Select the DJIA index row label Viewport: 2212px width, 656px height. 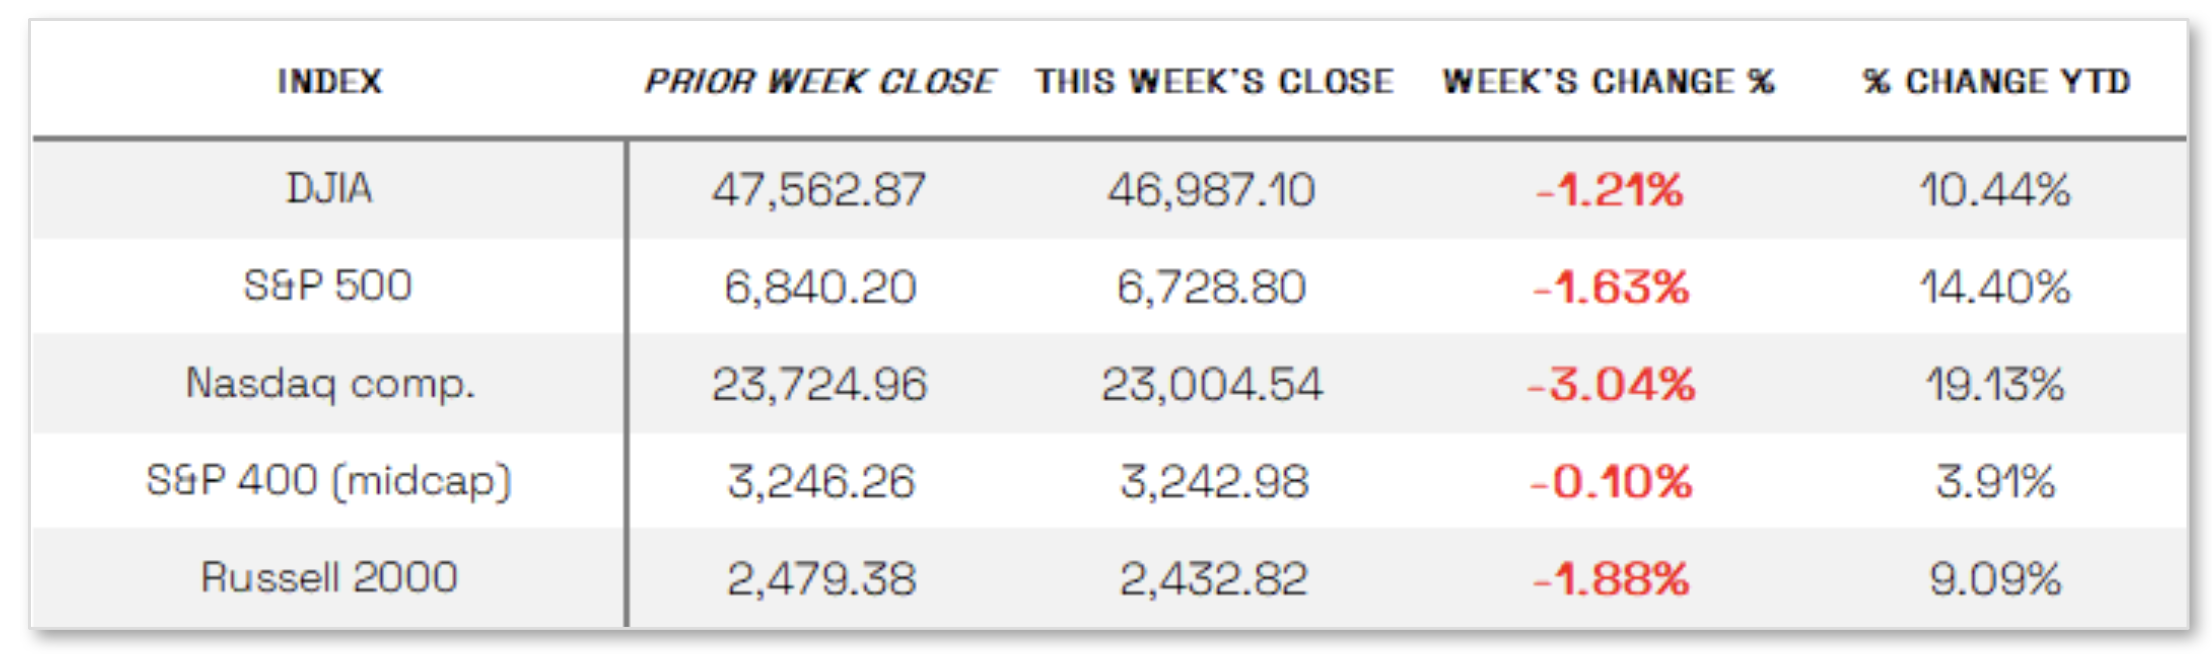point(329,188)
